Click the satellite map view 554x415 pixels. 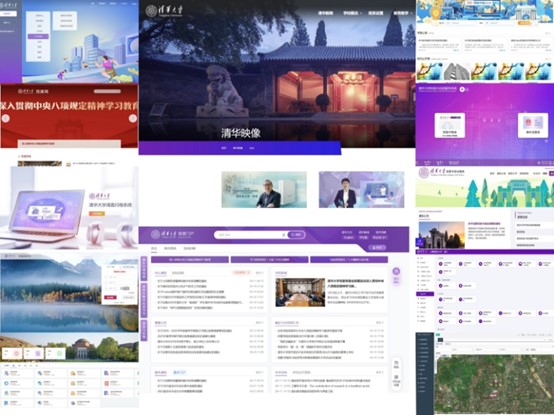(x=494, y=384)
